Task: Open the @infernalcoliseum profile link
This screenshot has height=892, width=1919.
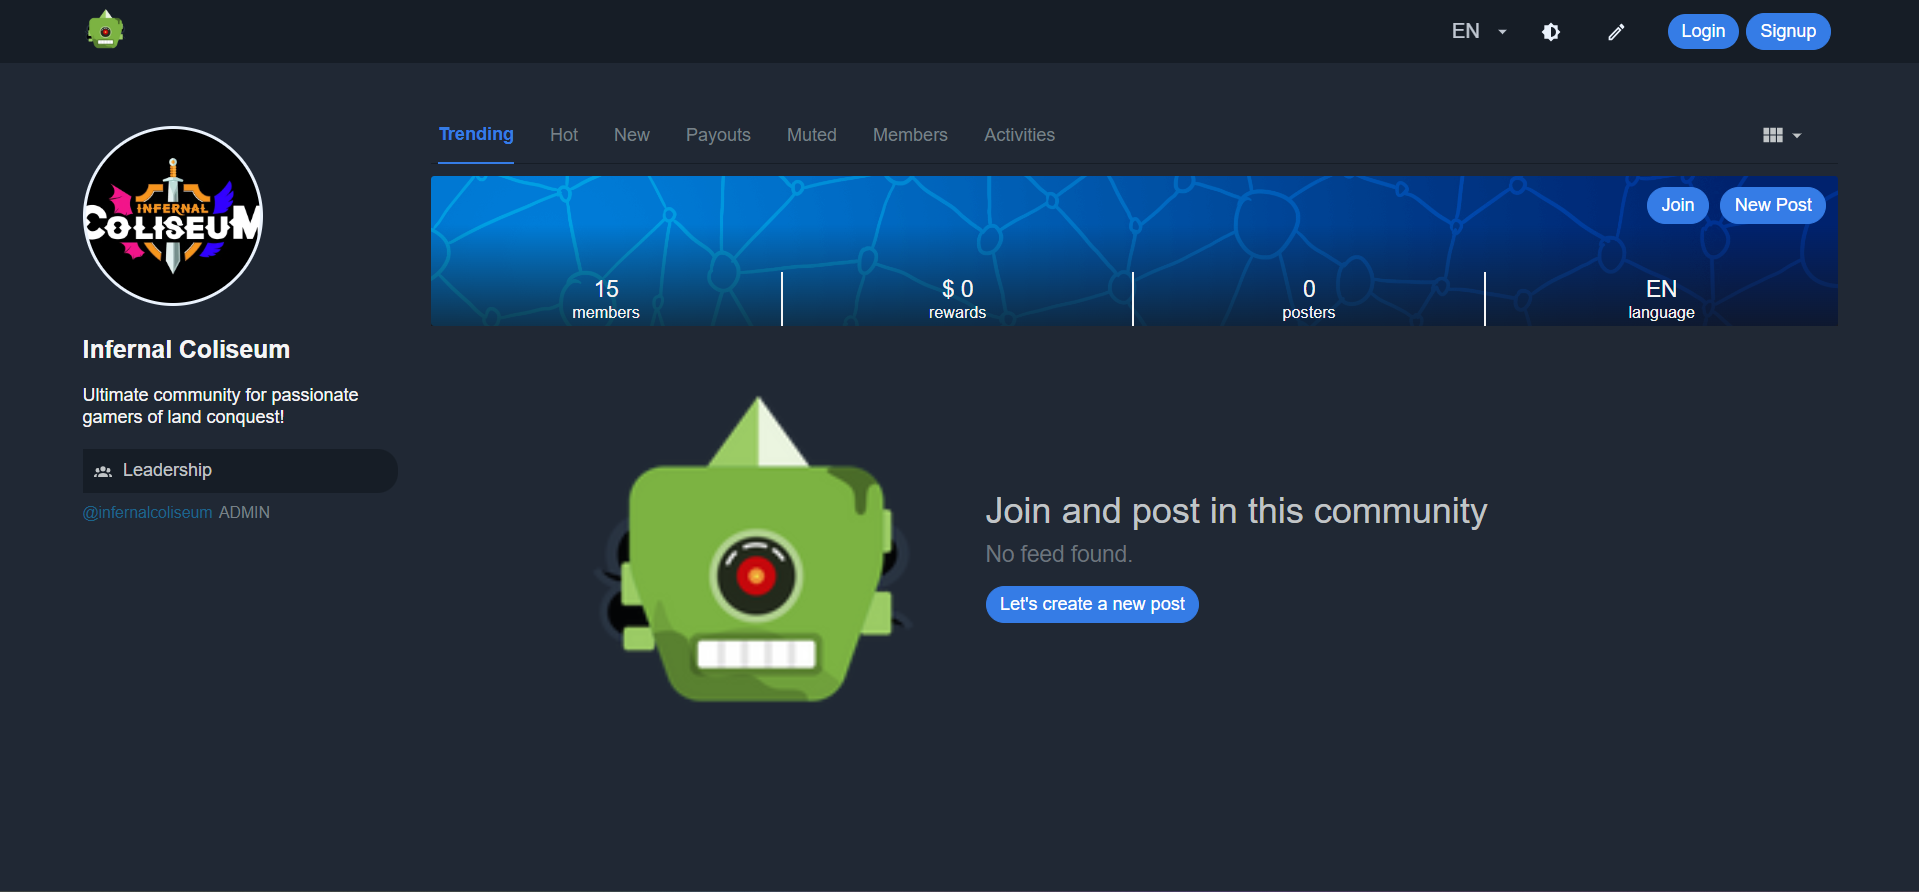Action: pos(147,512)
